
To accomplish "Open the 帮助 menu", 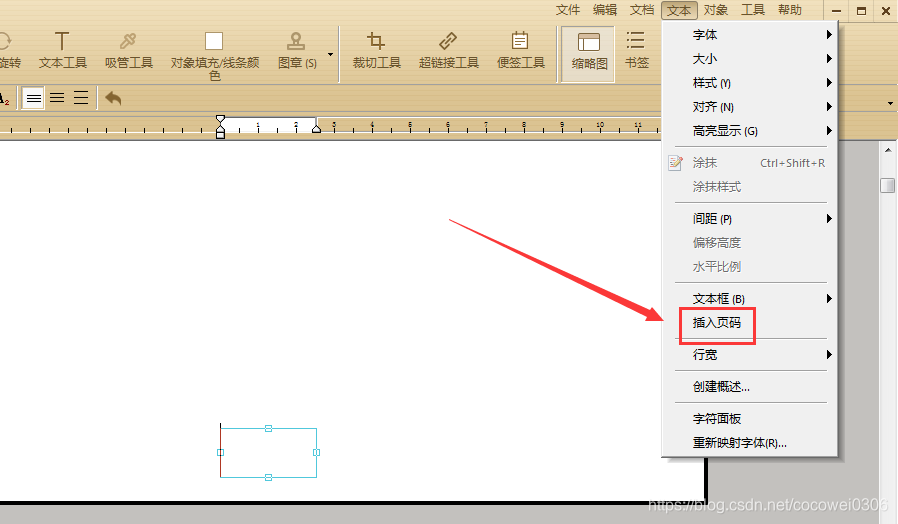I will (x=790, y=10).
